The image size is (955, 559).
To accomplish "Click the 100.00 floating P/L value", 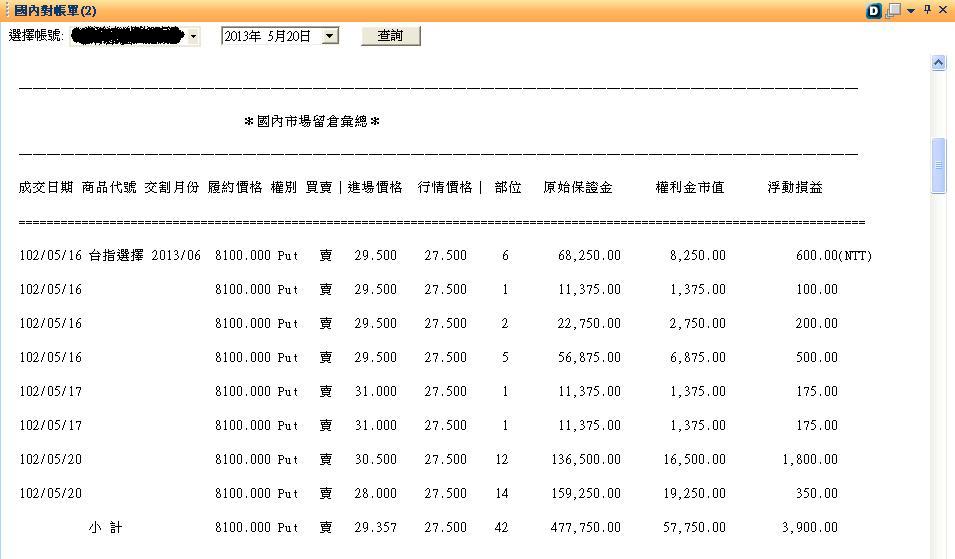I will [x=817, y=290].
